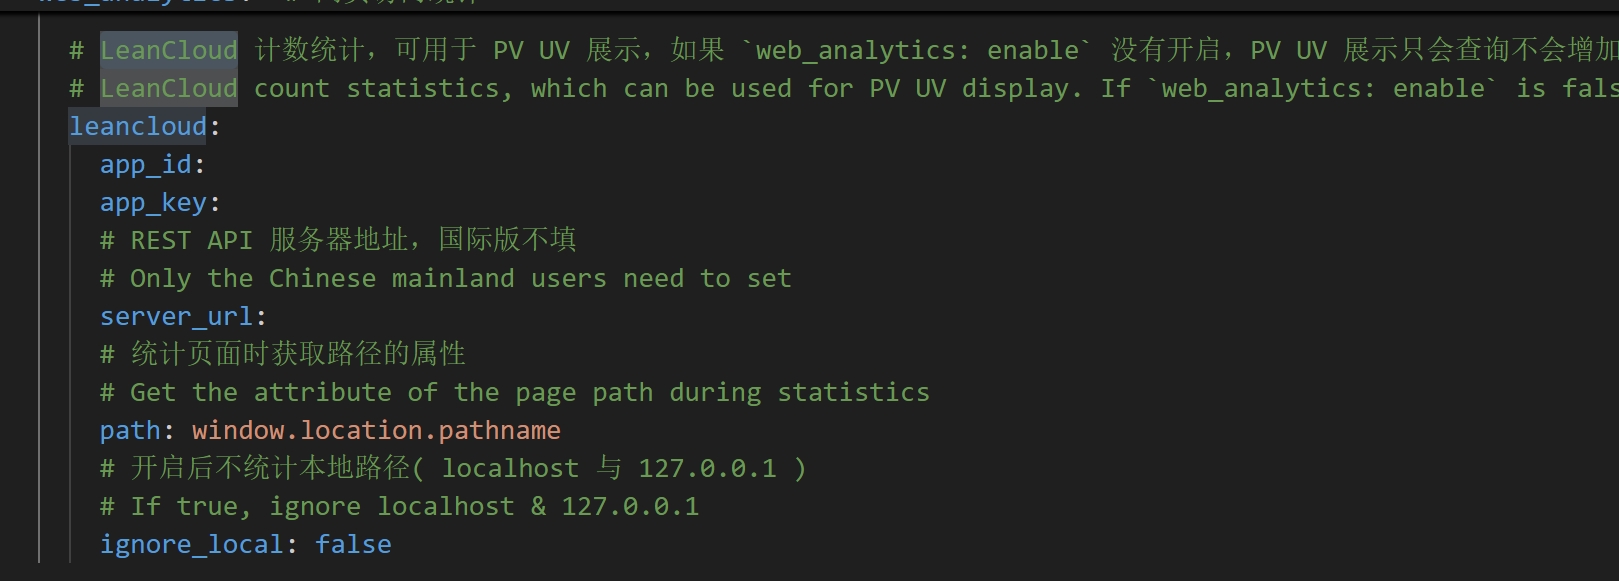Click the path key name
The width and height of the screenshot is (1619, 581).
click(129, 431)
